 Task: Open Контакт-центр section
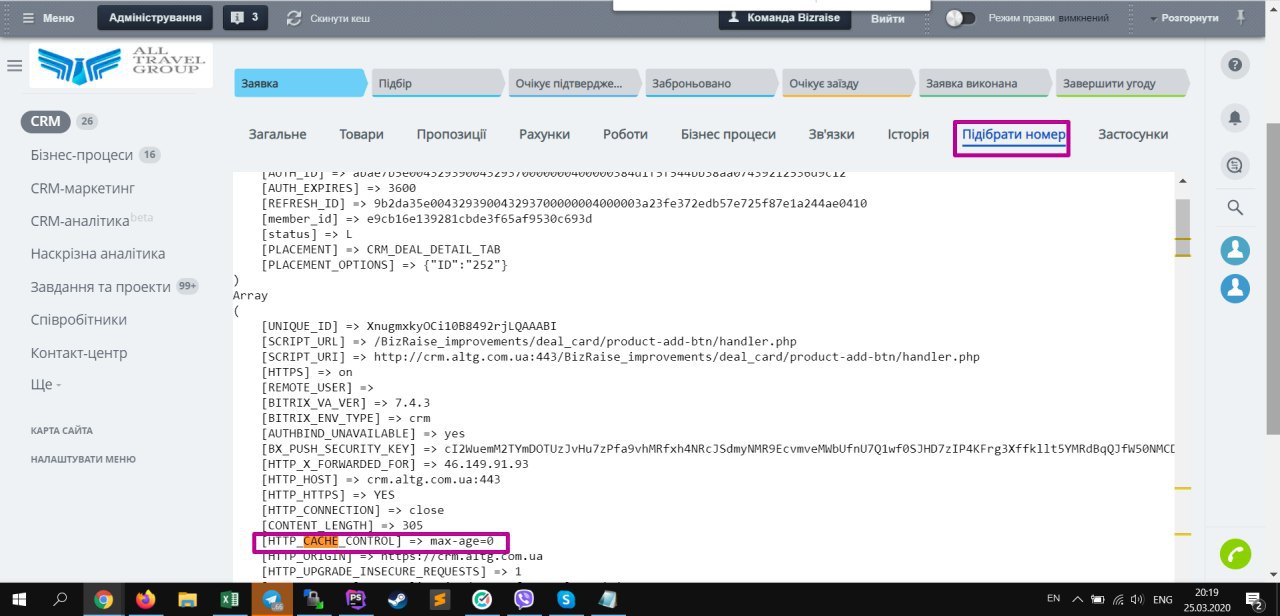point(79,353)
